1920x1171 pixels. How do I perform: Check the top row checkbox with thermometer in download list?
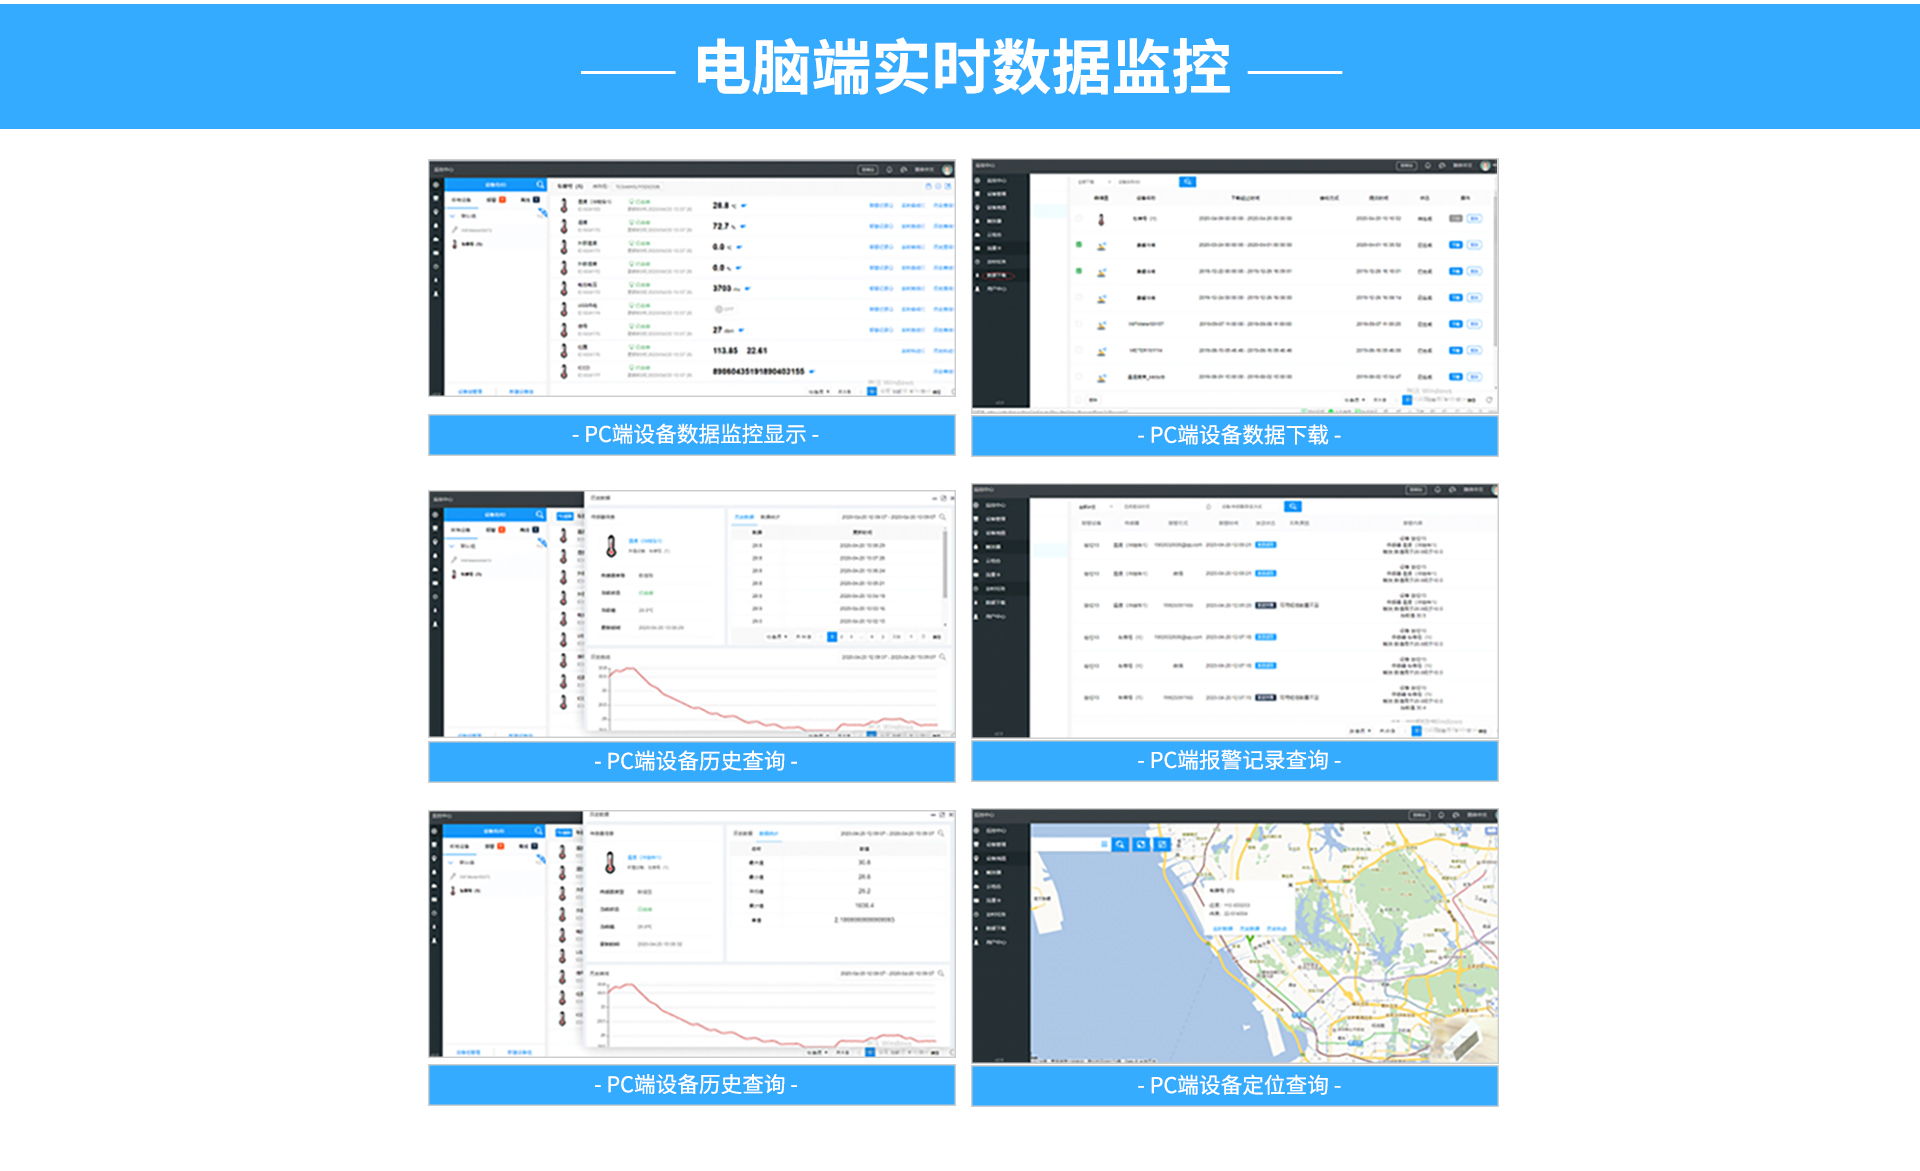(1079, 218)
